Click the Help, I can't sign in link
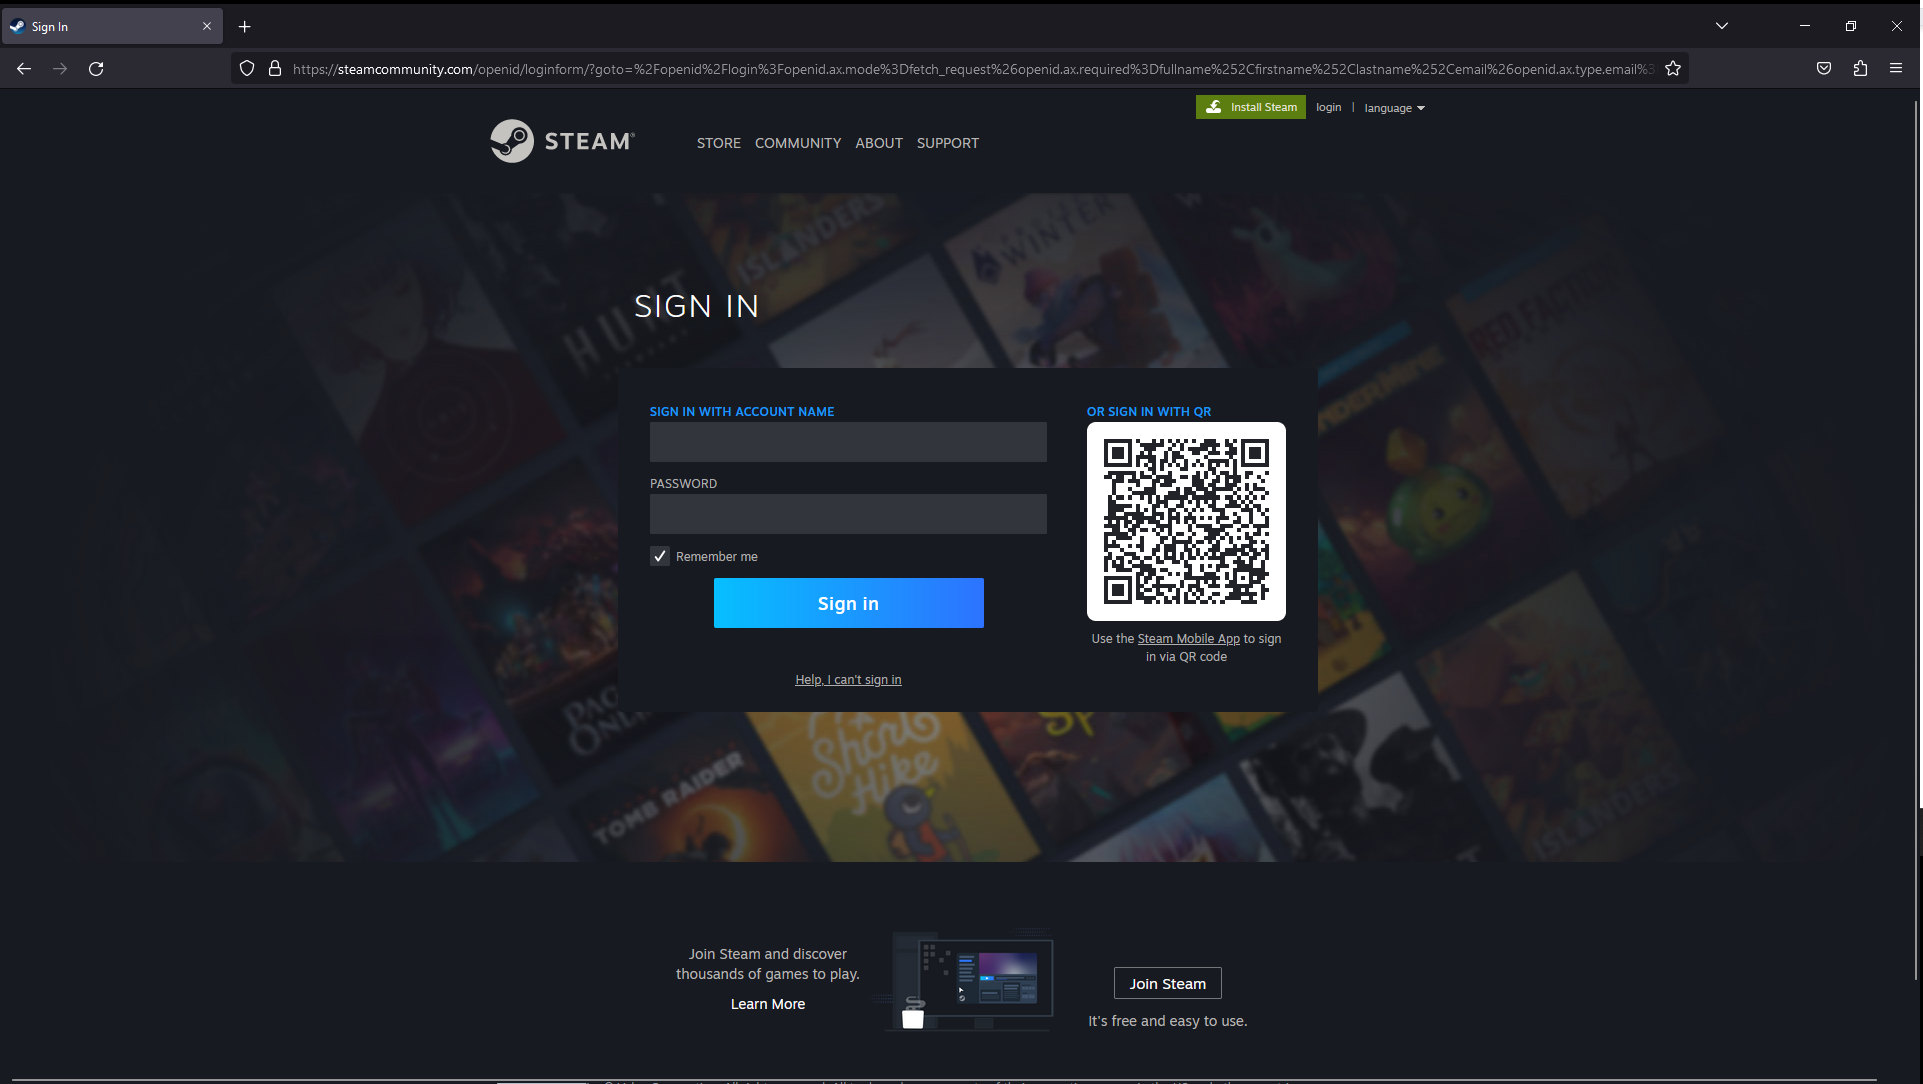1923x1084 pixels. (x=848, y=679)
